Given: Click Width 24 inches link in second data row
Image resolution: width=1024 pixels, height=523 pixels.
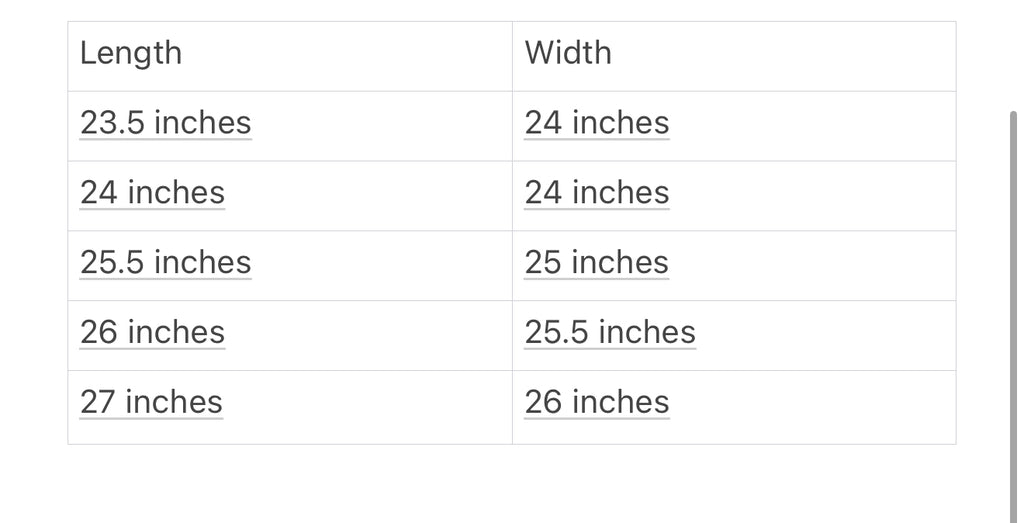Looking at the screenshot, I should pyautogui.click(x=596, y=193).
